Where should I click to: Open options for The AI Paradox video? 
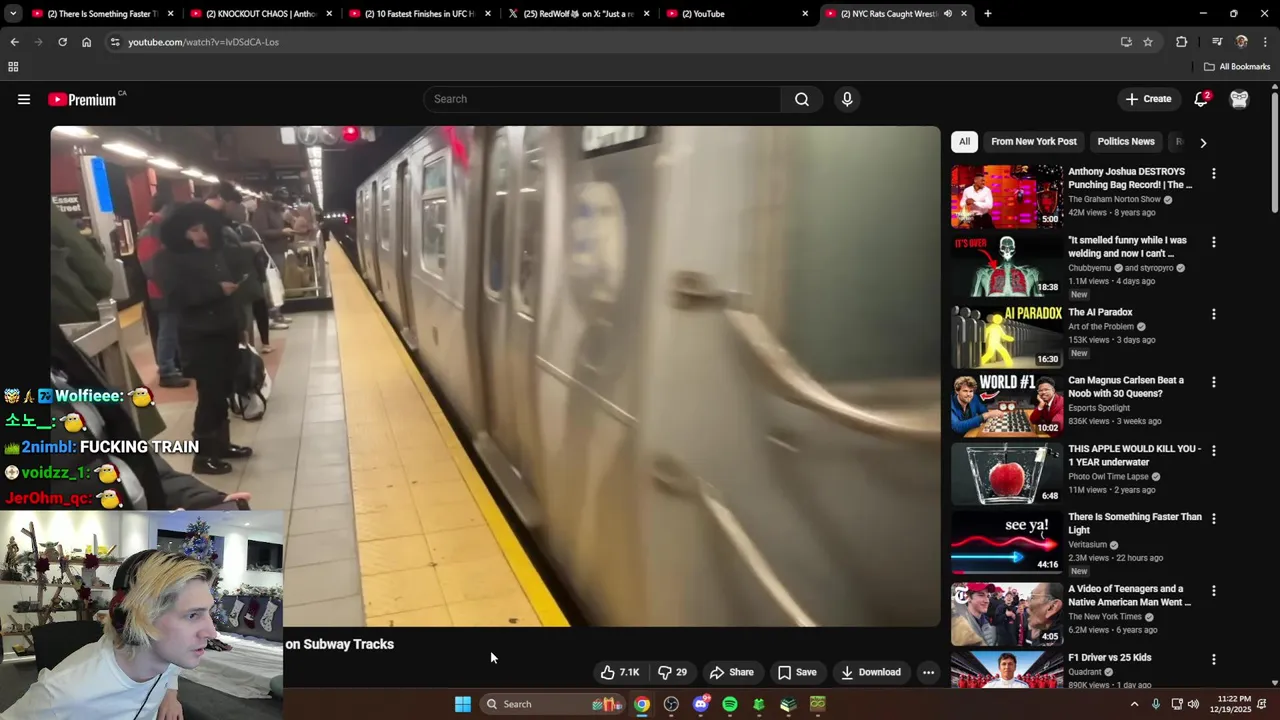1213,314
